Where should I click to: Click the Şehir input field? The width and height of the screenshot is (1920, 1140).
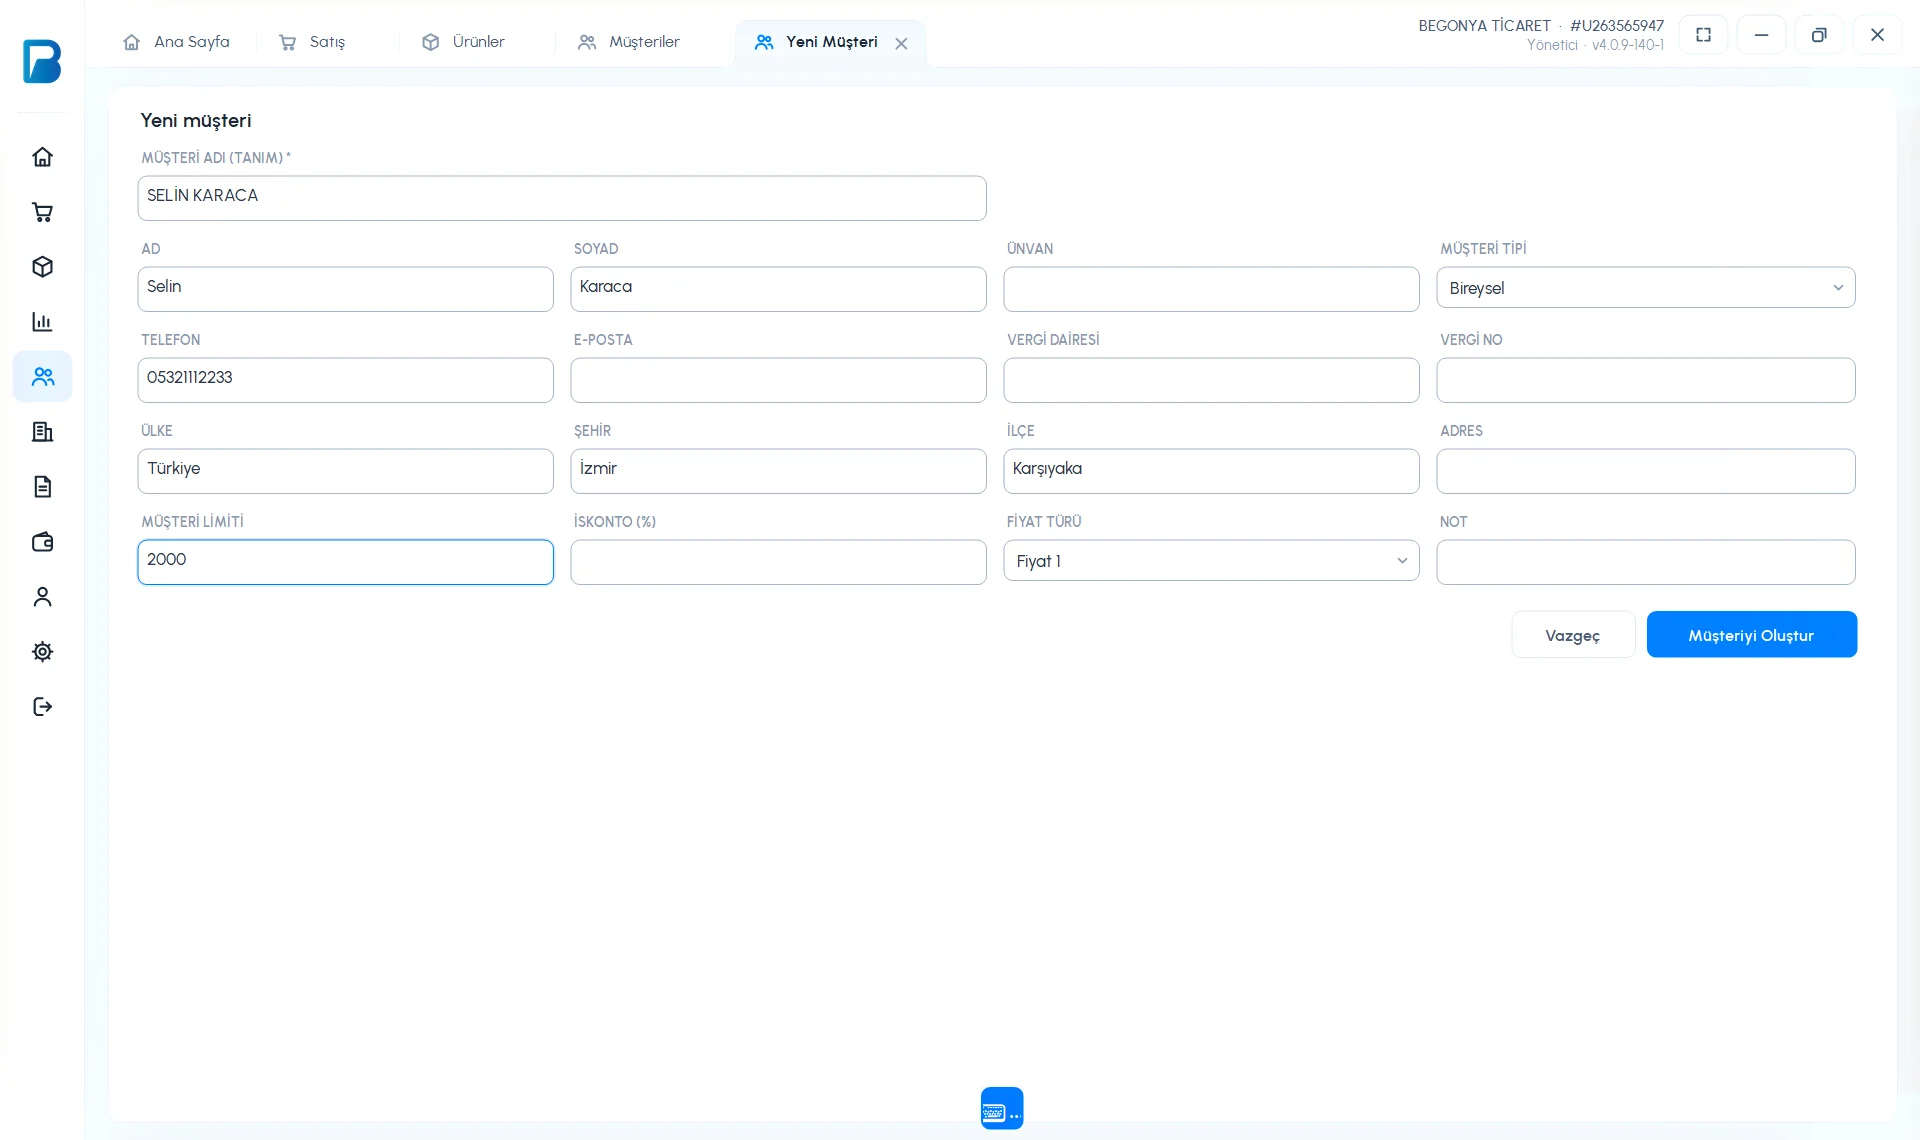click(x=778, y=471)
